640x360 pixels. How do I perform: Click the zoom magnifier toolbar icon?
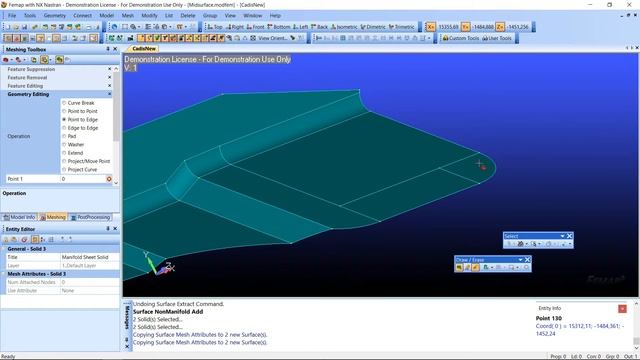tap(133, 27)
